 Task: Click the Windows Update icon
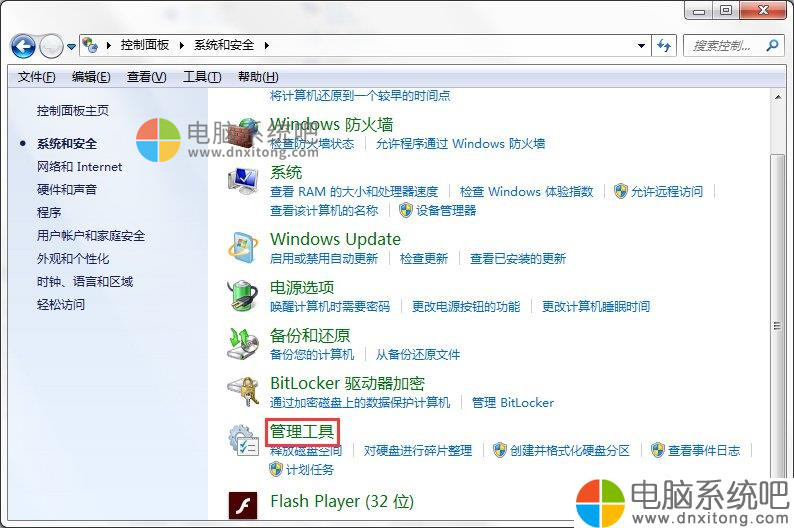[x=243, y=248]
